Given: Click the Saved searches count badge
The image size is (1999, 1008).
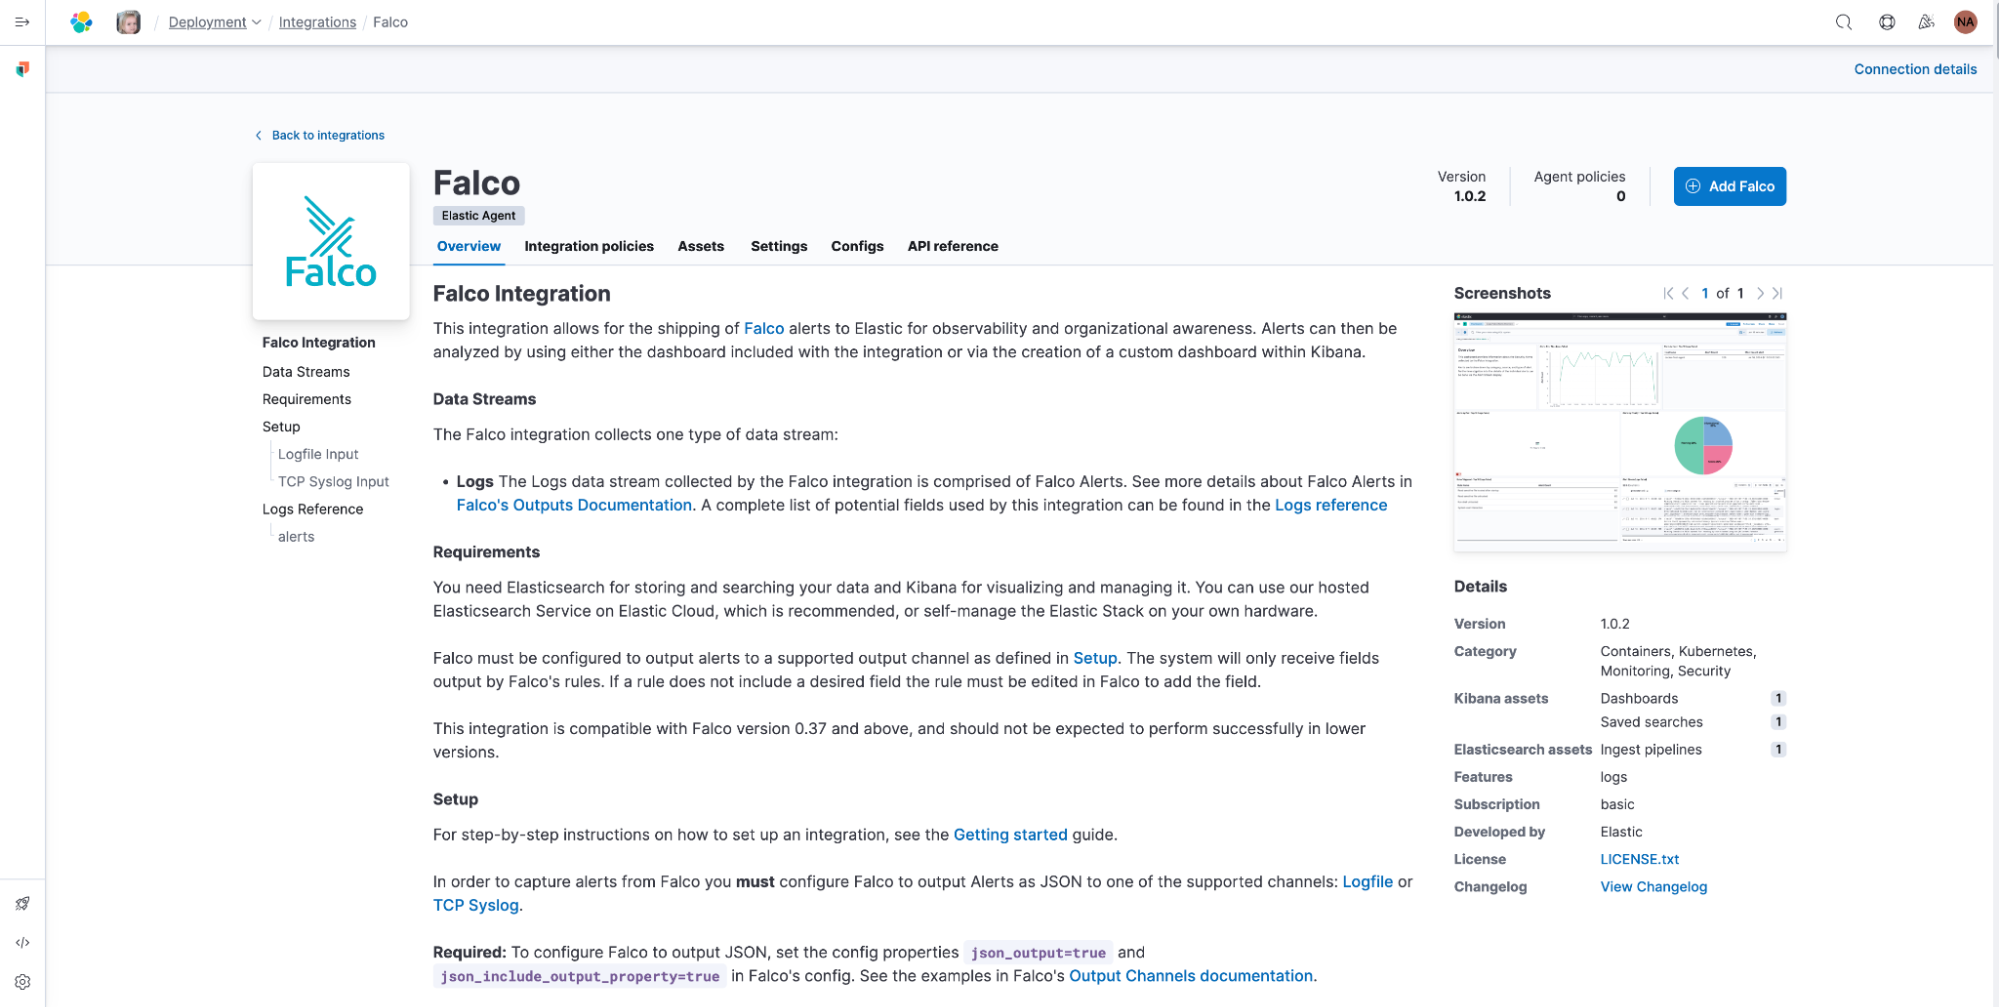Looking at the screenshot, I should (x=1778, y=722).
